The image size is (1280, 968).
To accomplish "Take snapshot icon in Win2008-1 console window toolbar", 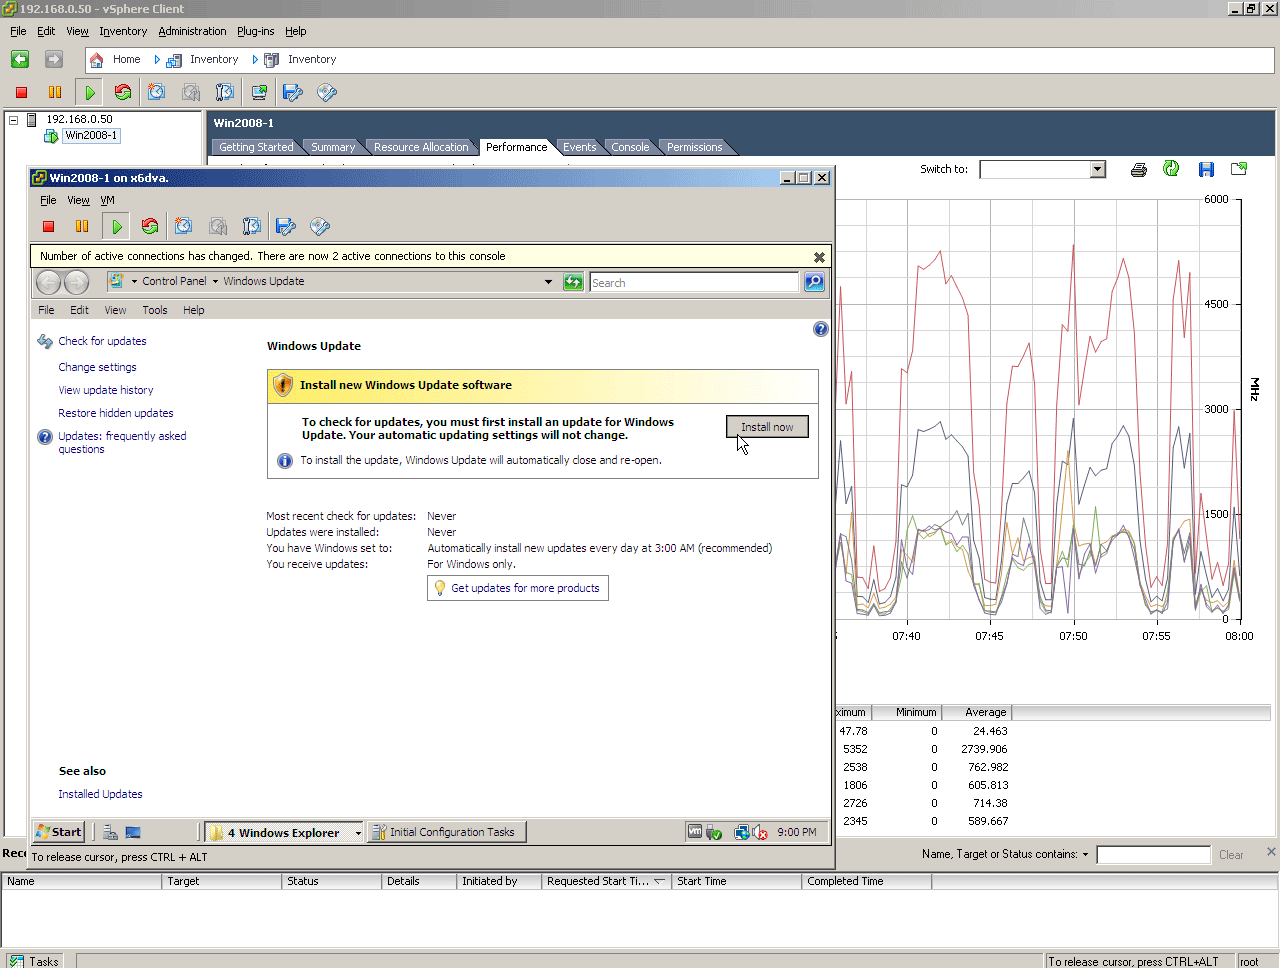I will (184, 227).
